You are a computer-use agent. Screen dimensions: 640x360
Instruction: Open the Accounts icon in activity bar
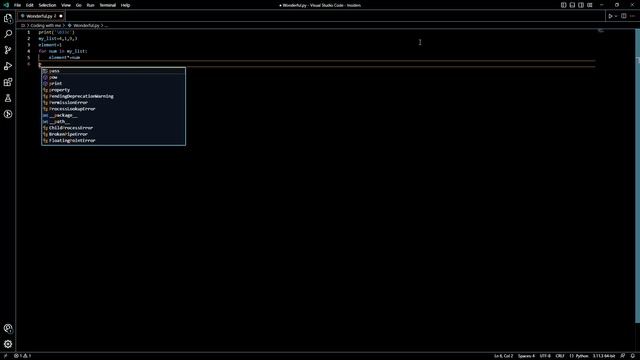tap(8, 329)
